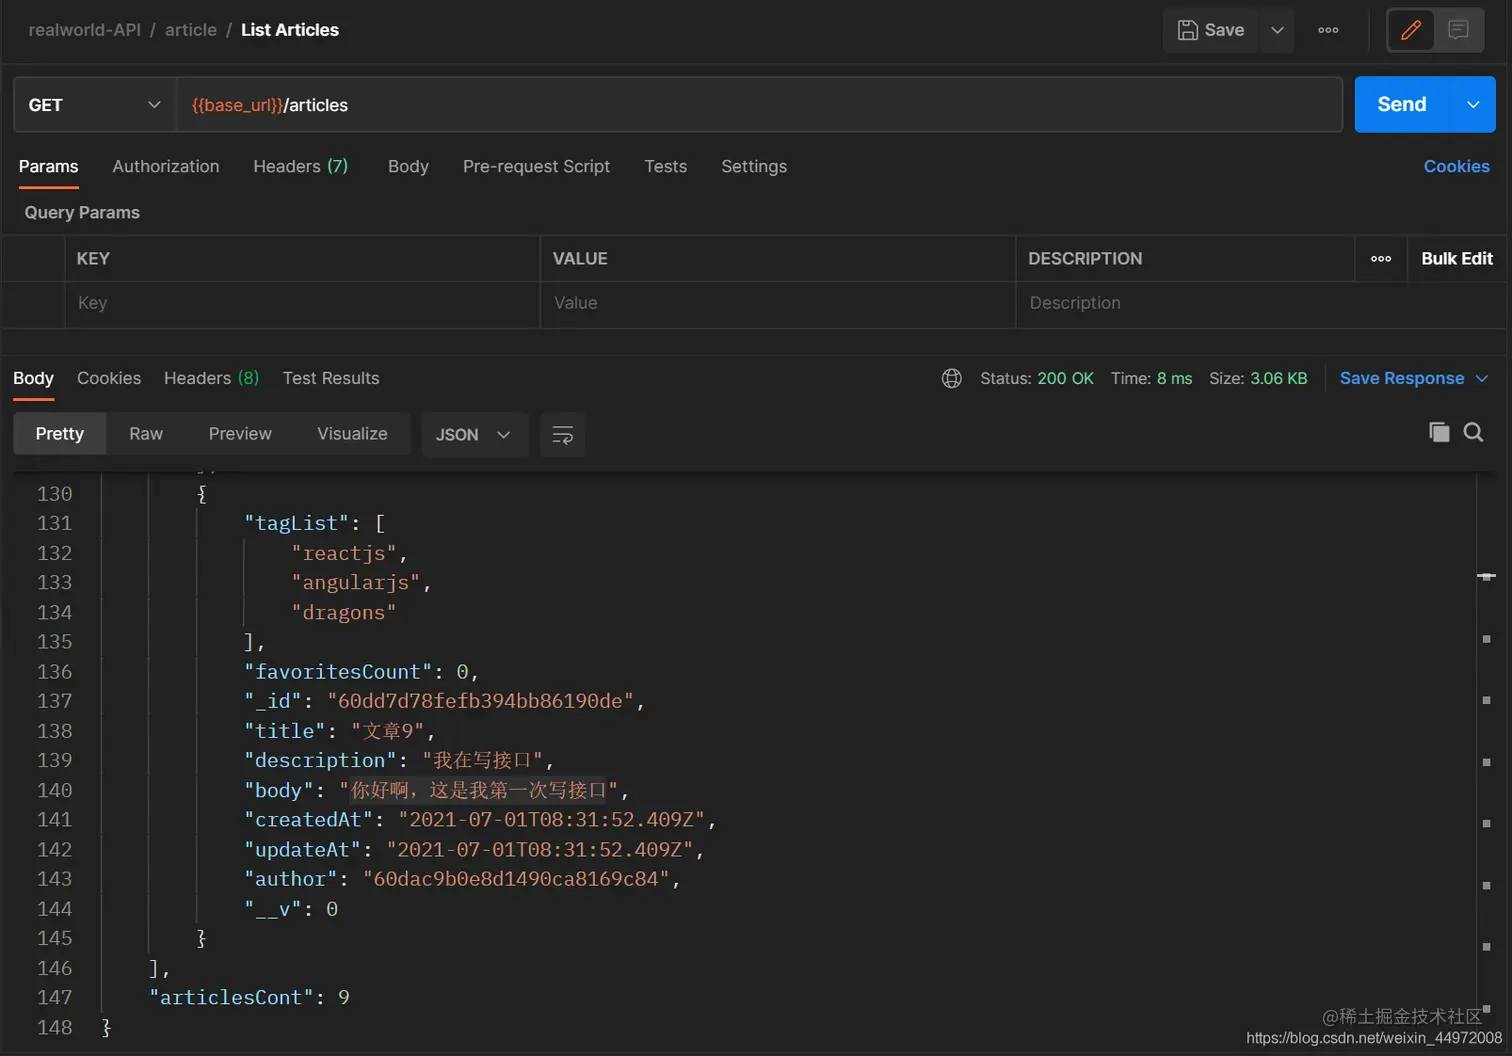This screenshot has width=1512, height=1056.
Task: Open the JSON format dropdown
Action: point(474,434)
